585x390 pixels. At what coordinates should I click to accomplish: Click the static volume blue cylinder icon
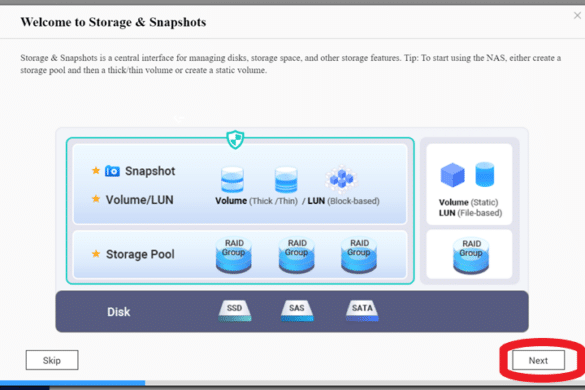click(485, 174)
